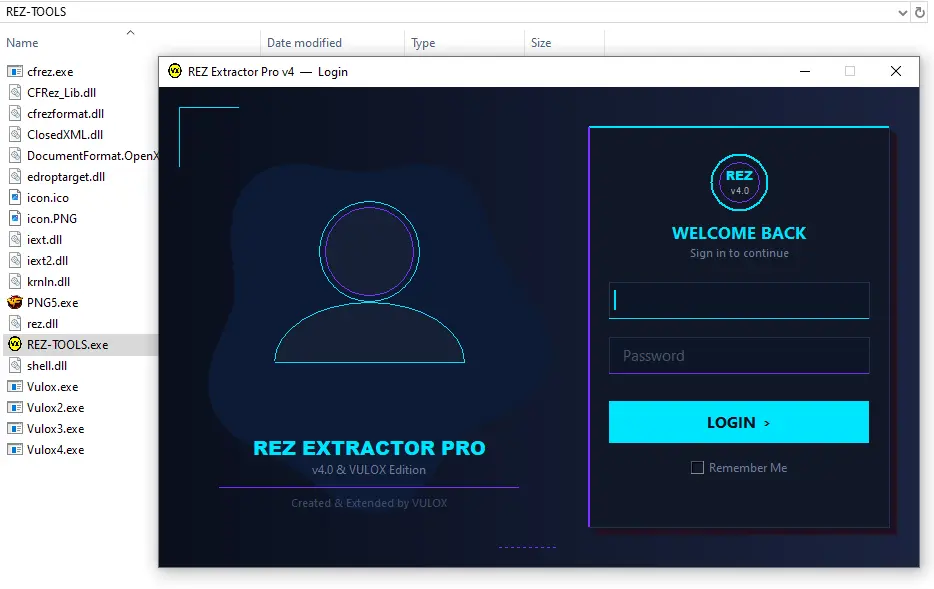Click the LOGIN button
This screenshot has width=934, height=589.
[739, 422]
